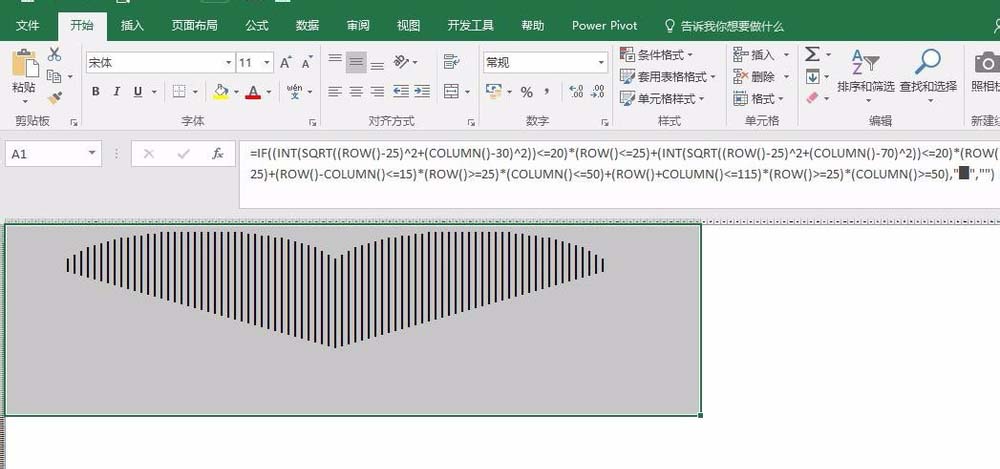Click the Decrease Indent icon
Image resolution: width=1000 pixels, height=469 pixels.
point(401,92)
